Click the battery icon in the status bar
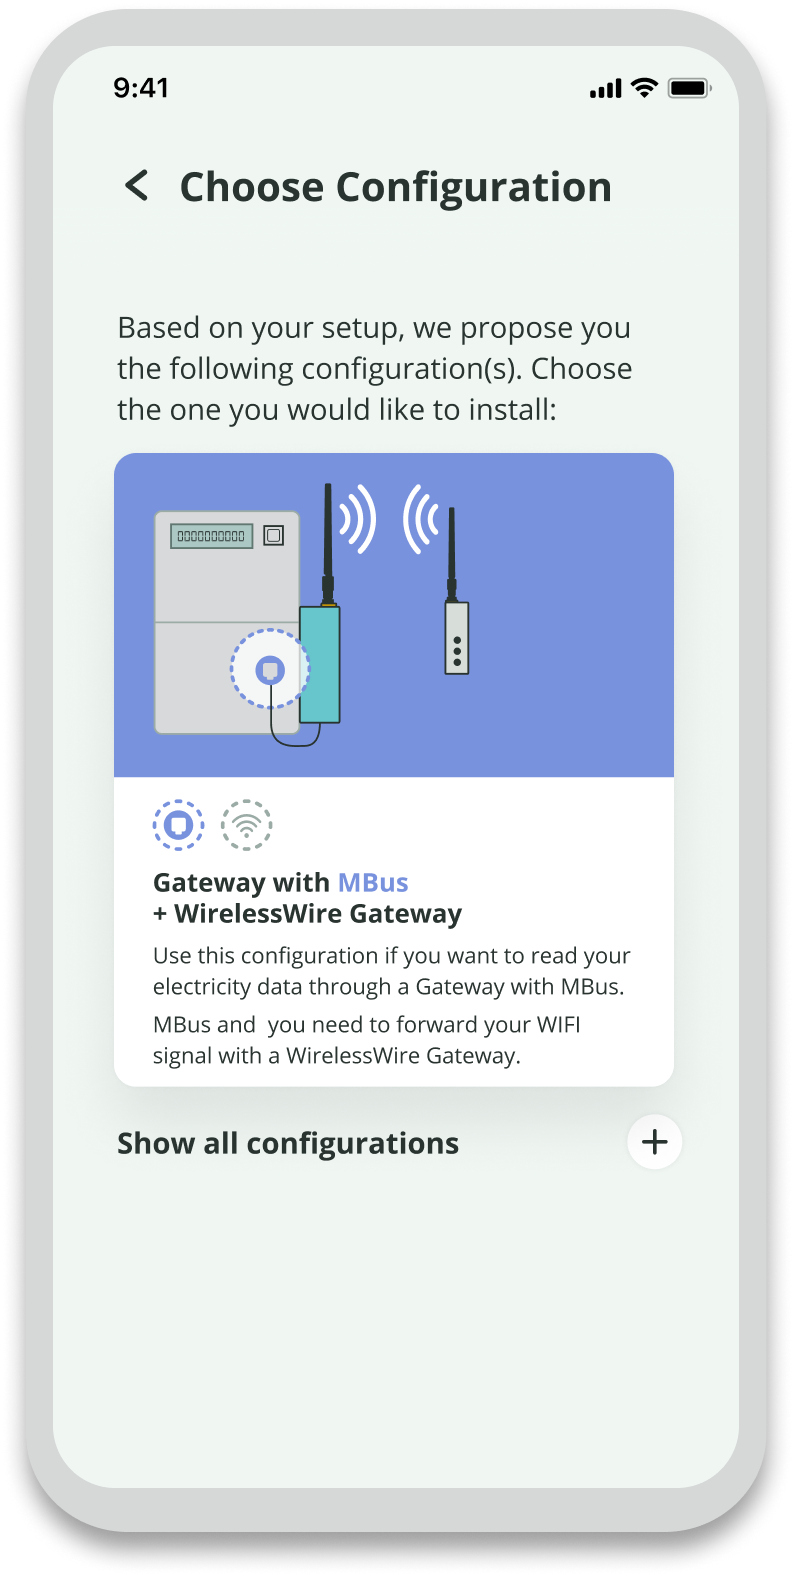The image size is (794, 1577). tap(690, 88)
